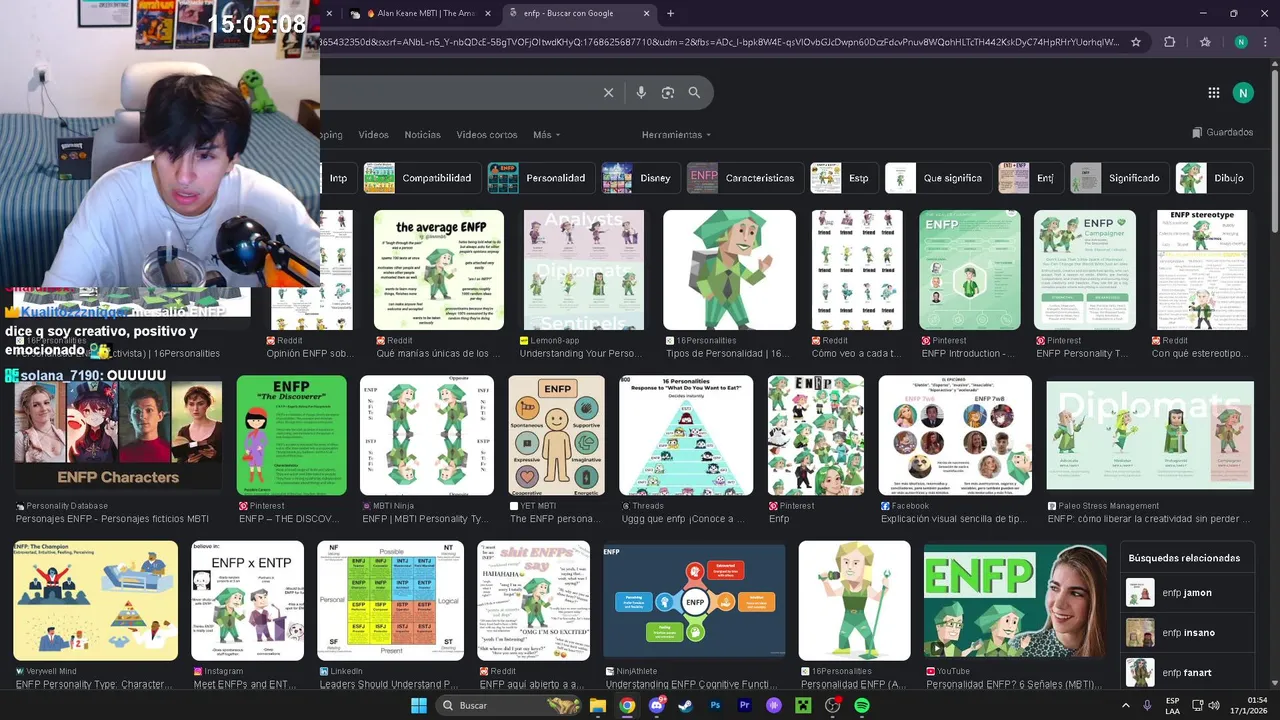This screenshot has width=1280, height=720.
Task: Submit search with the magnifier icon
Action: pos(694,93)
